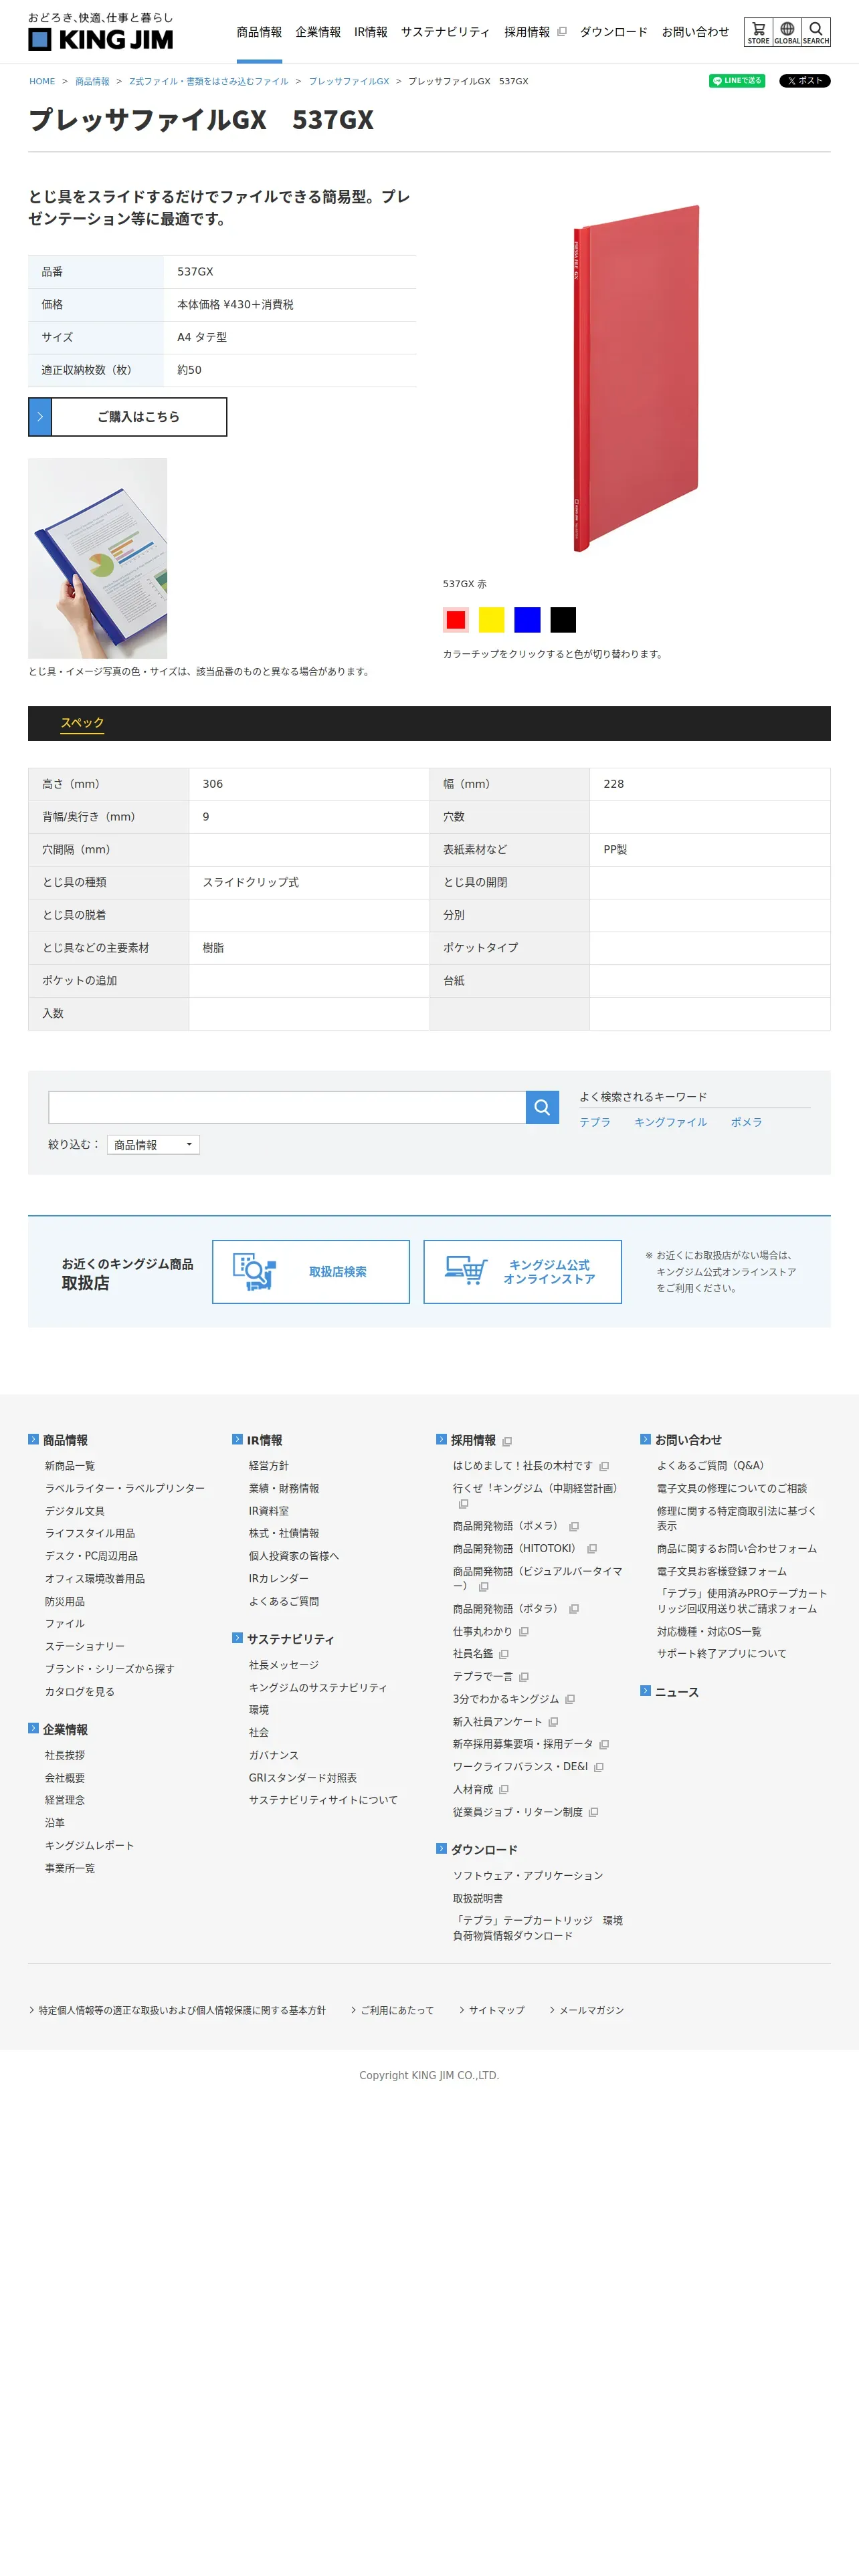Open footer link 取扱説明書
Image resolution: width=859 pixels, height=2576 pixels.
(478, 1898)
